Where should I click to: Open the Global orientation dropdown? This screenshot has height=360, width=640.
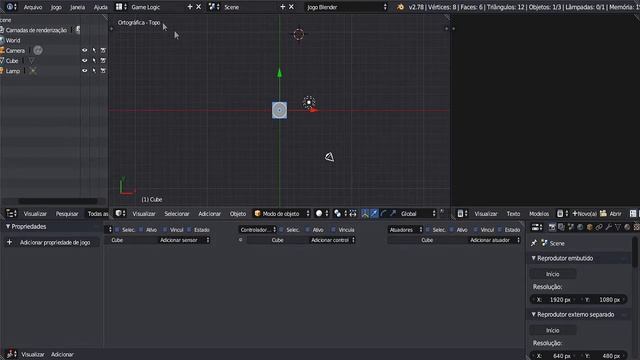[x=418, y=213]
